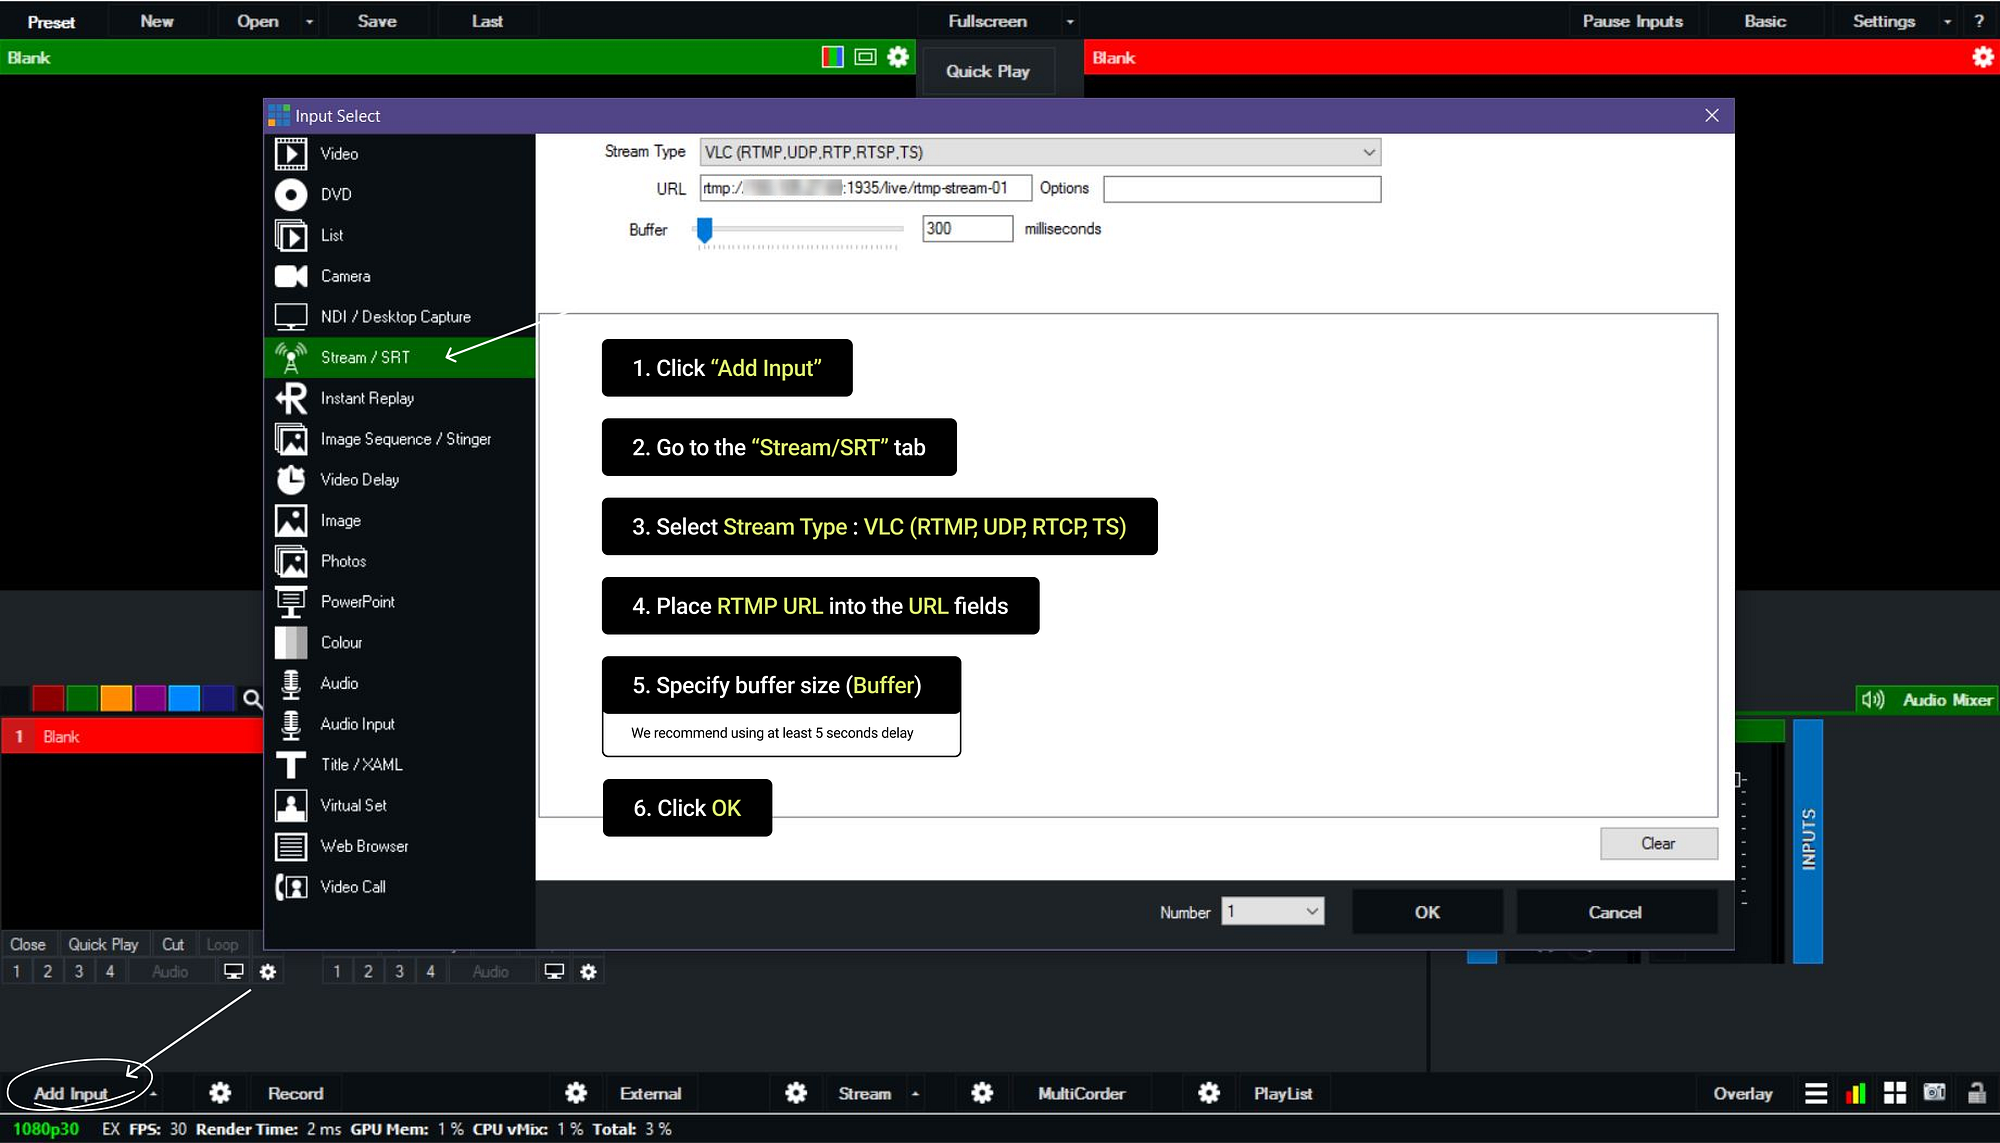The width and height of the screenshot is (2000, 1143).
Task: Select the DVD input type
Action: click(399, 195)
